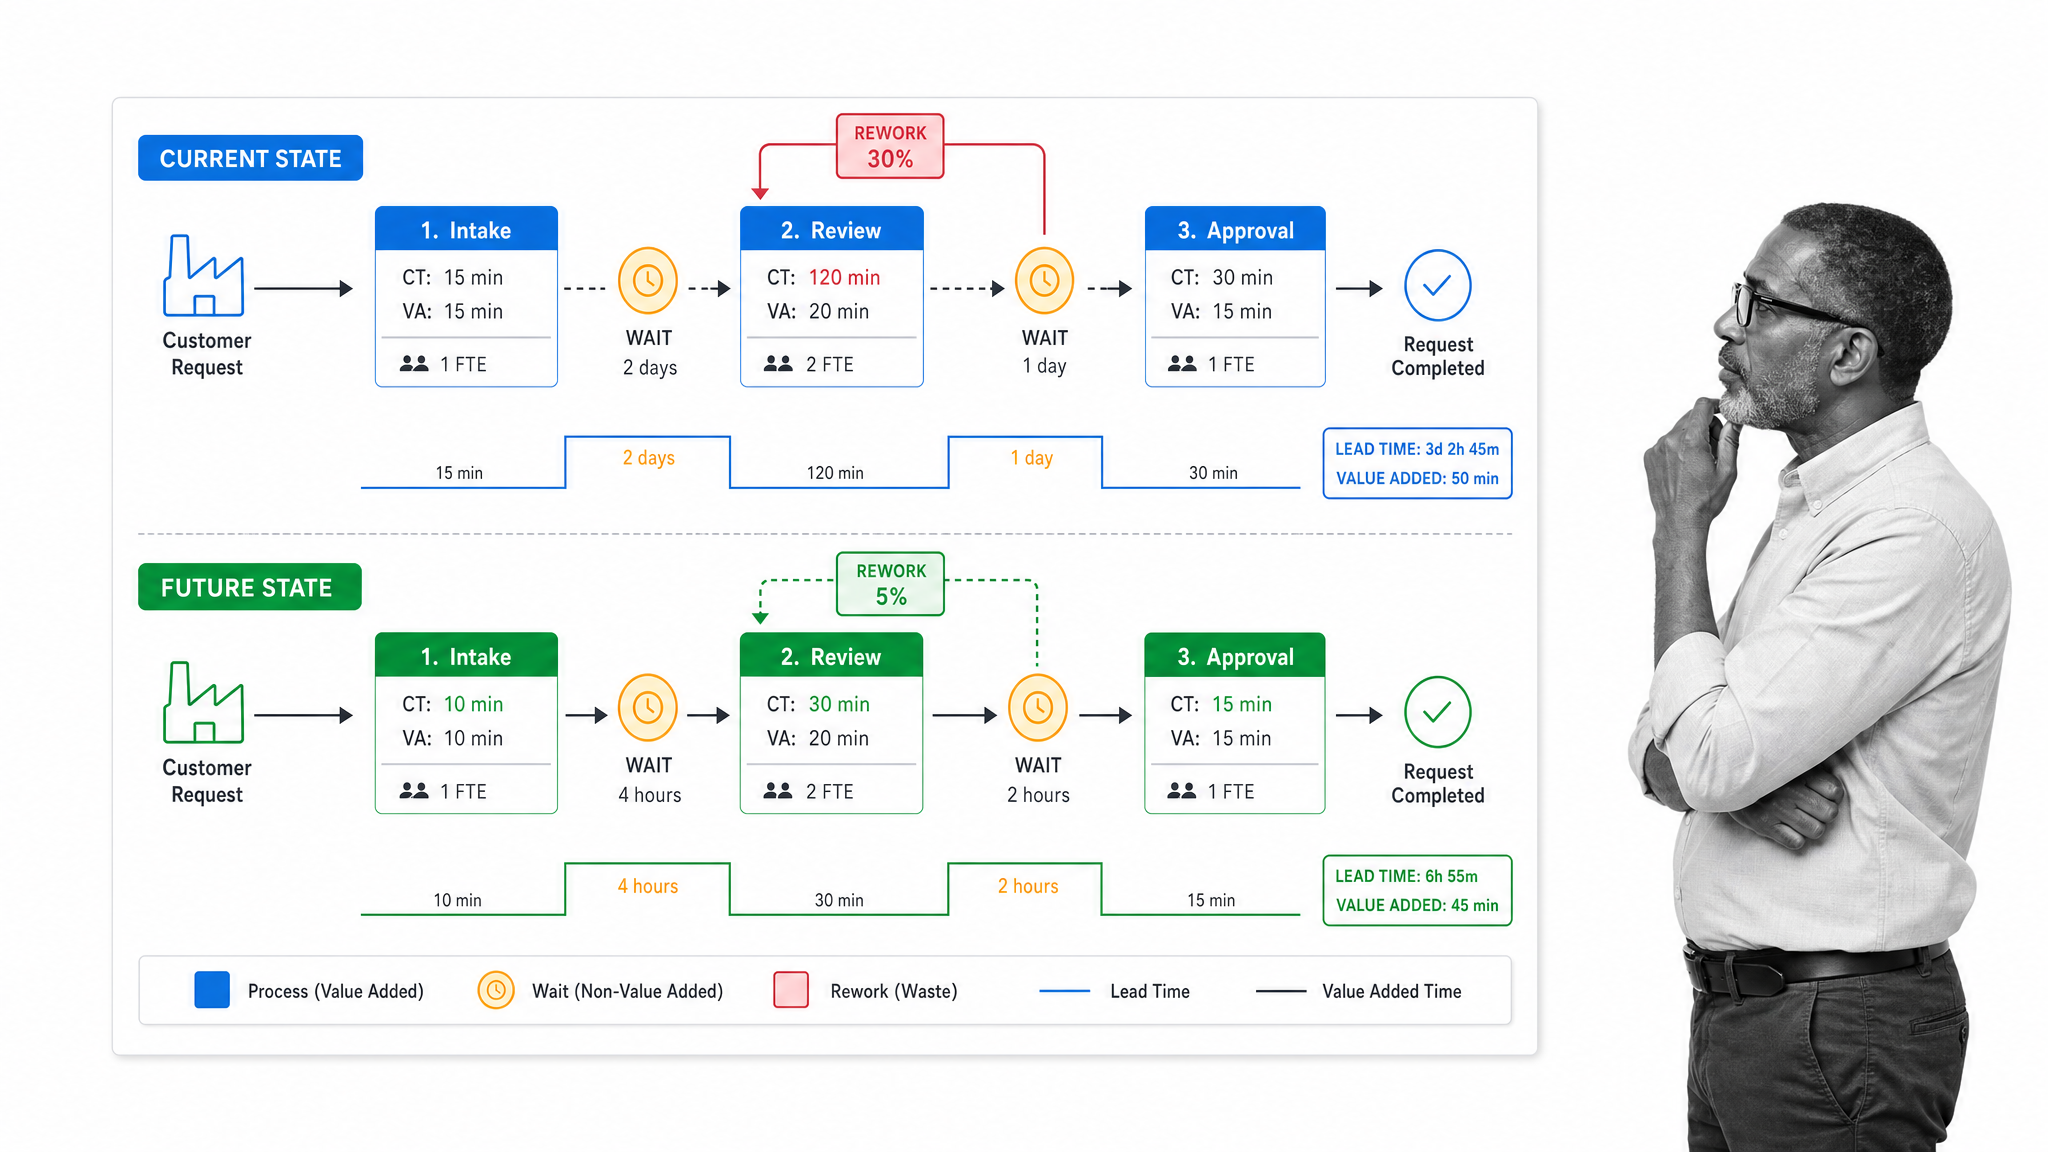Click the WAIT 4 hours caption
Viewport: 2048px width, 1152px height.
pos(650,779)
